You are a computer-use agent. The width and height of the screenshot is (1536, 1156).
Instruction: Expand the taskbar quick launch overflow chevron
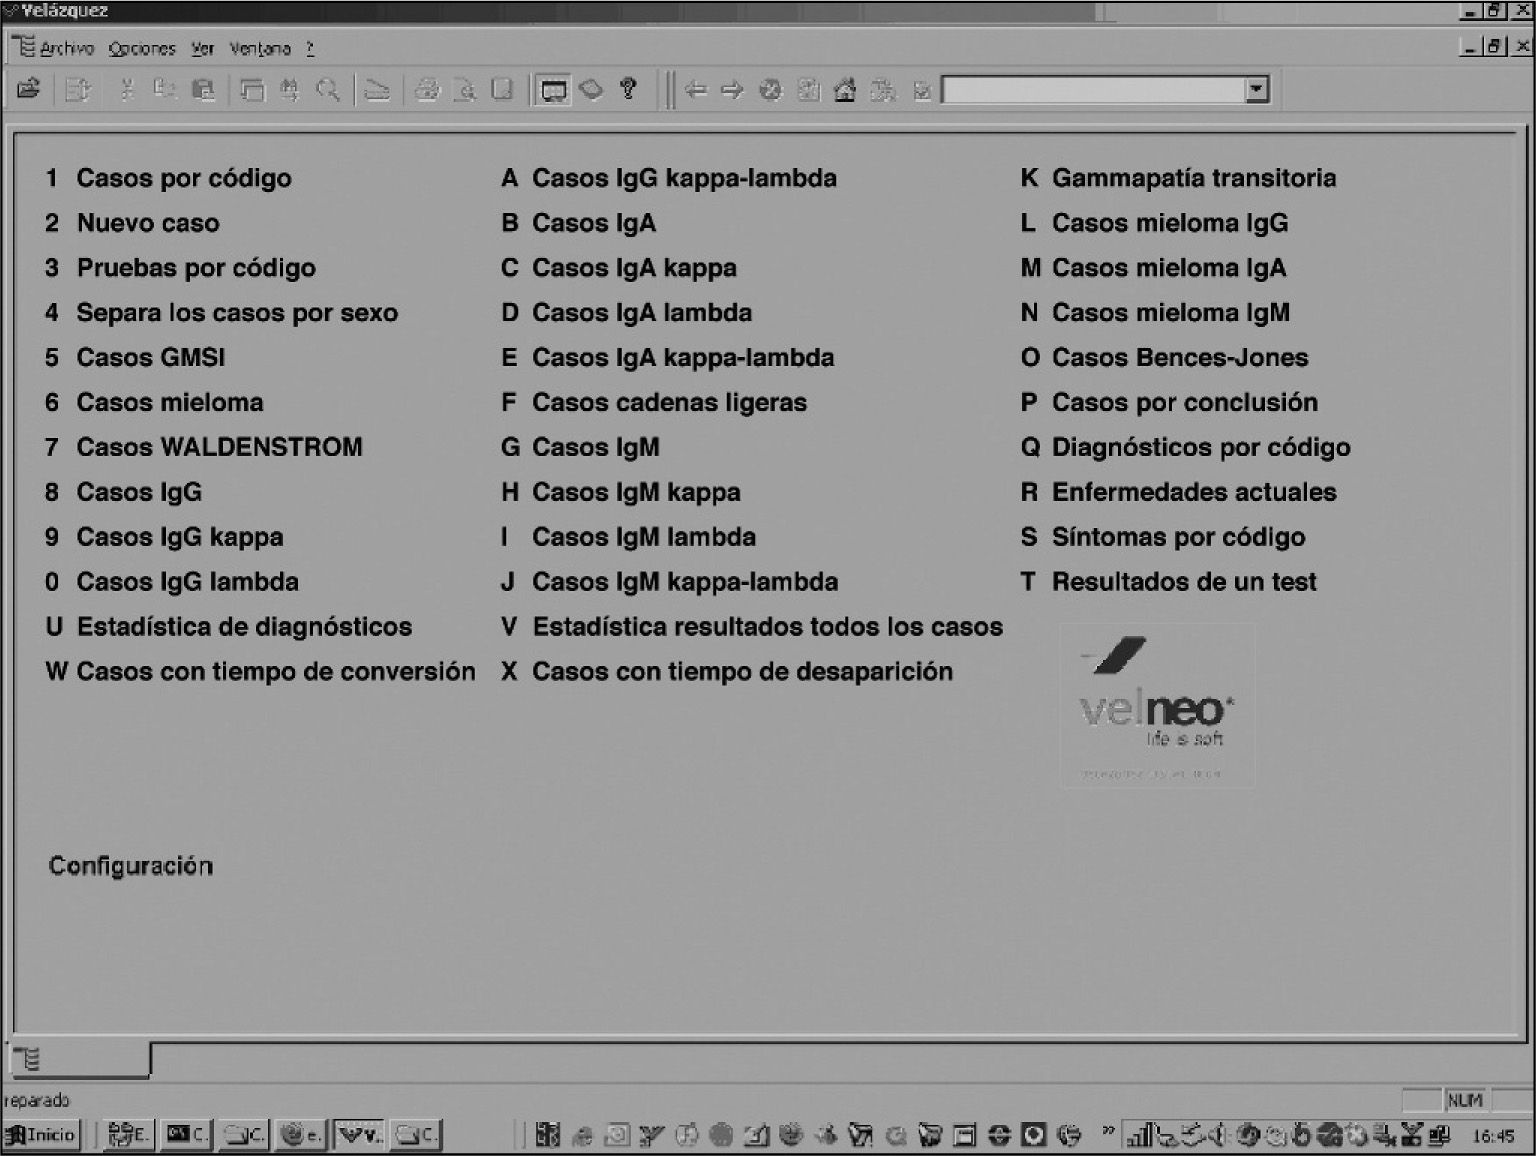pos(1108,1132)
